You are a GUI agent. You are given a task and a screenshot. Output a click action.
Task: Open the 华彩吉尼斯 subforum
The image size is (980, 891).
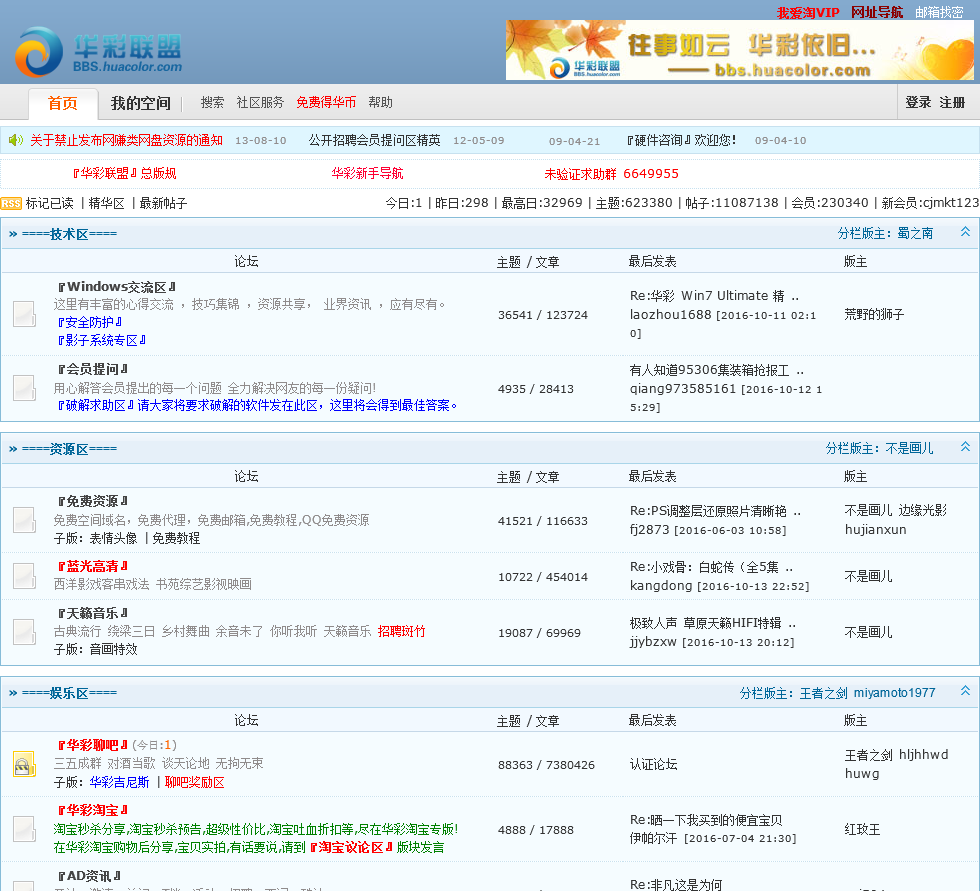click(x=119, y=782)
